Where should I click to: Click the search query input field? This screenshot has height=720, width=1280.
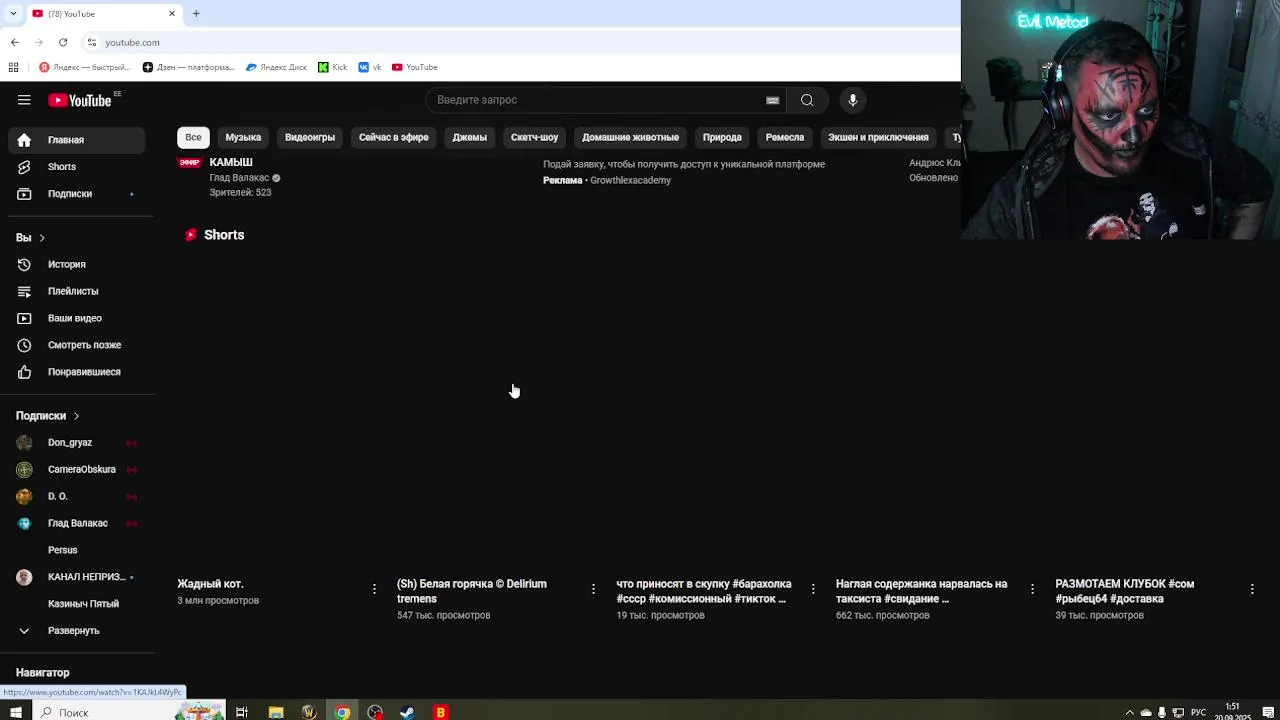[598, 100]
